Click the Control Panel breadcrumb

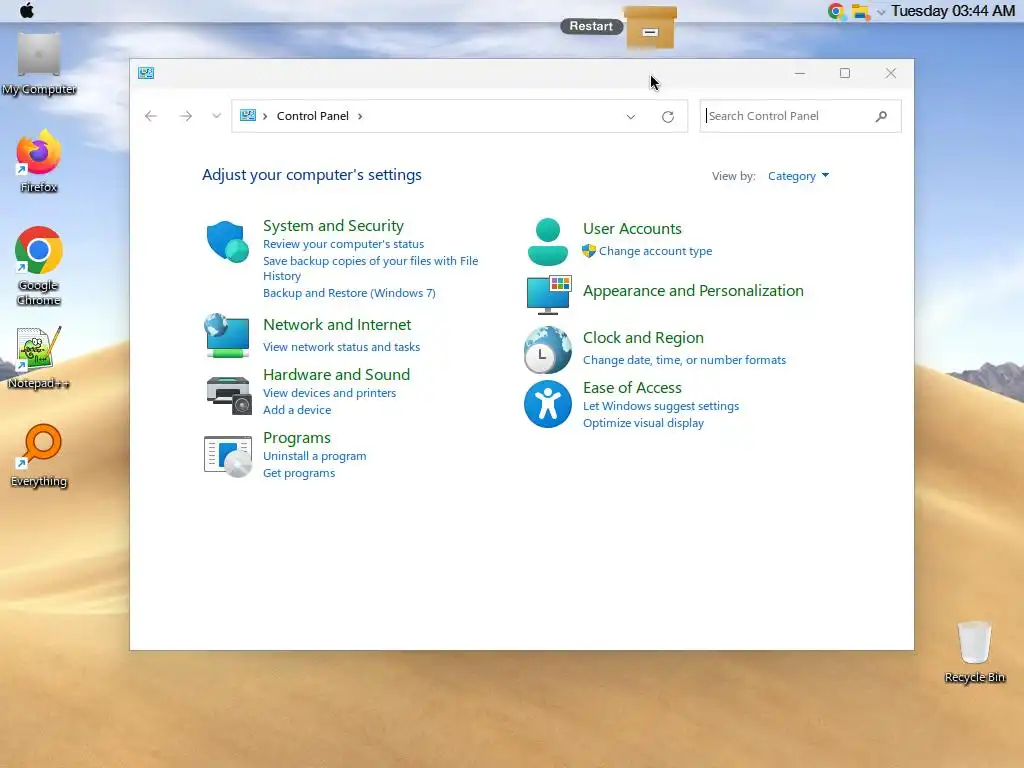[x=313, y=116]
